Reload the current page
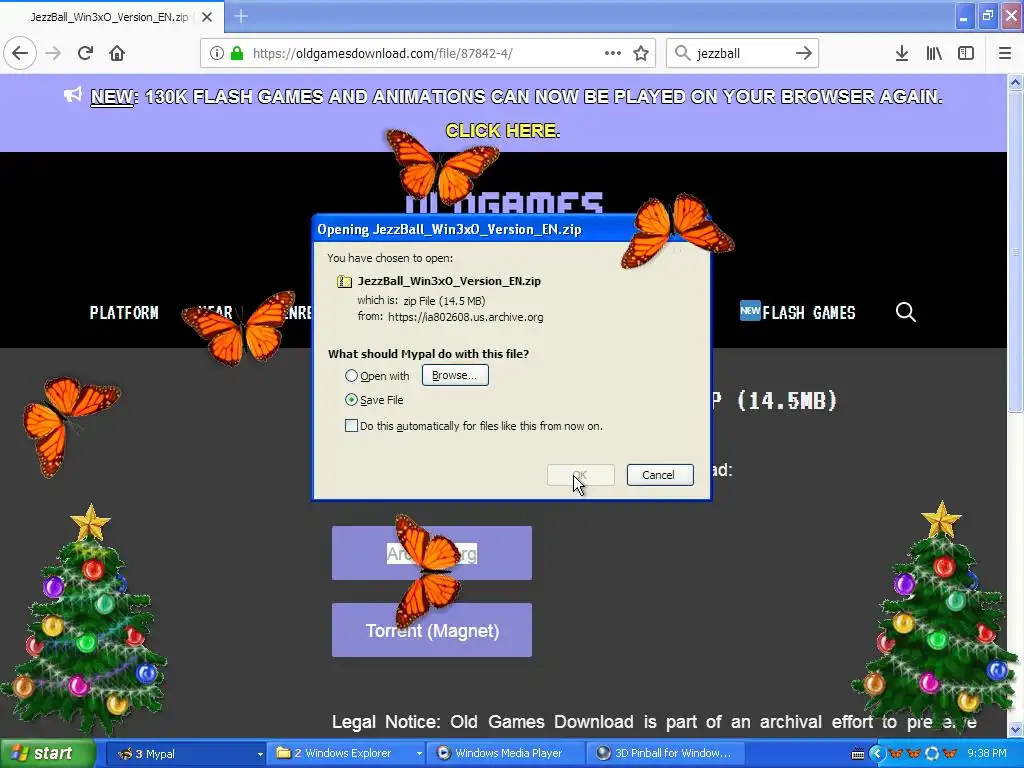1024x768 pixels. click(x=85, y=53)
